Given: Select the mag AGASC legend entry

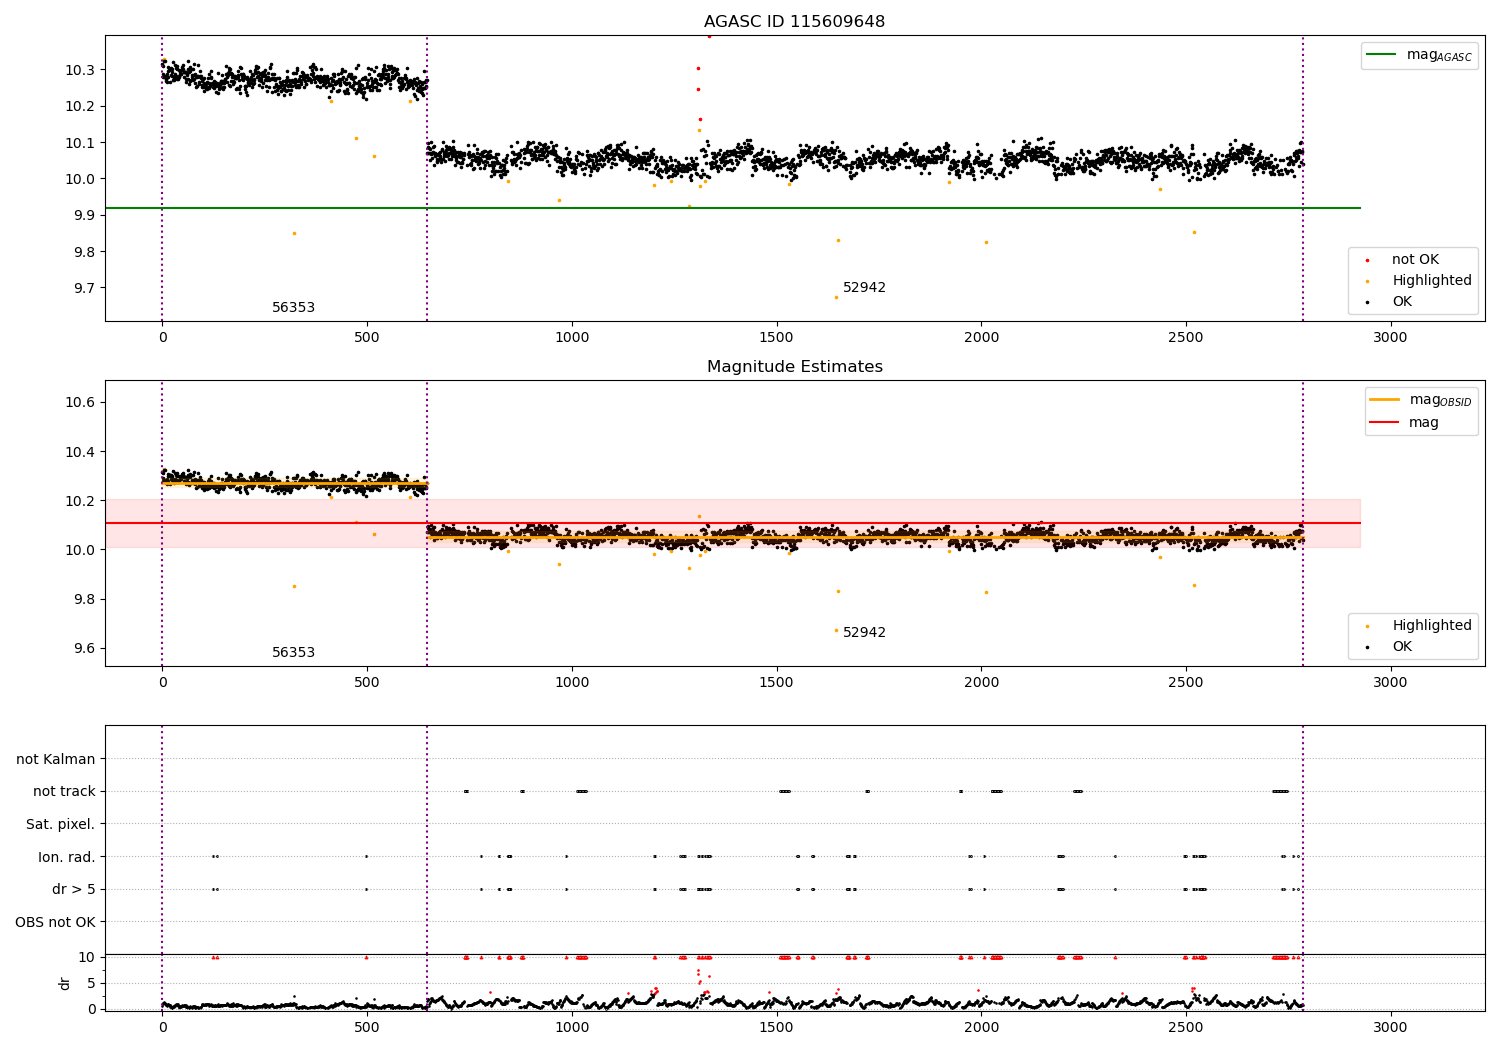Looking at the screenshot, I should tap(1419, 55).
